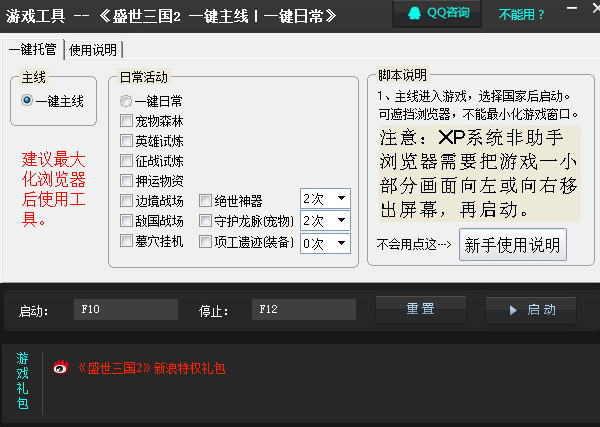Image resolution: width=600 pixels, height=427 pixels.
Task: Enable the 宠物森林 checkbox
Action: pos(126,121)
